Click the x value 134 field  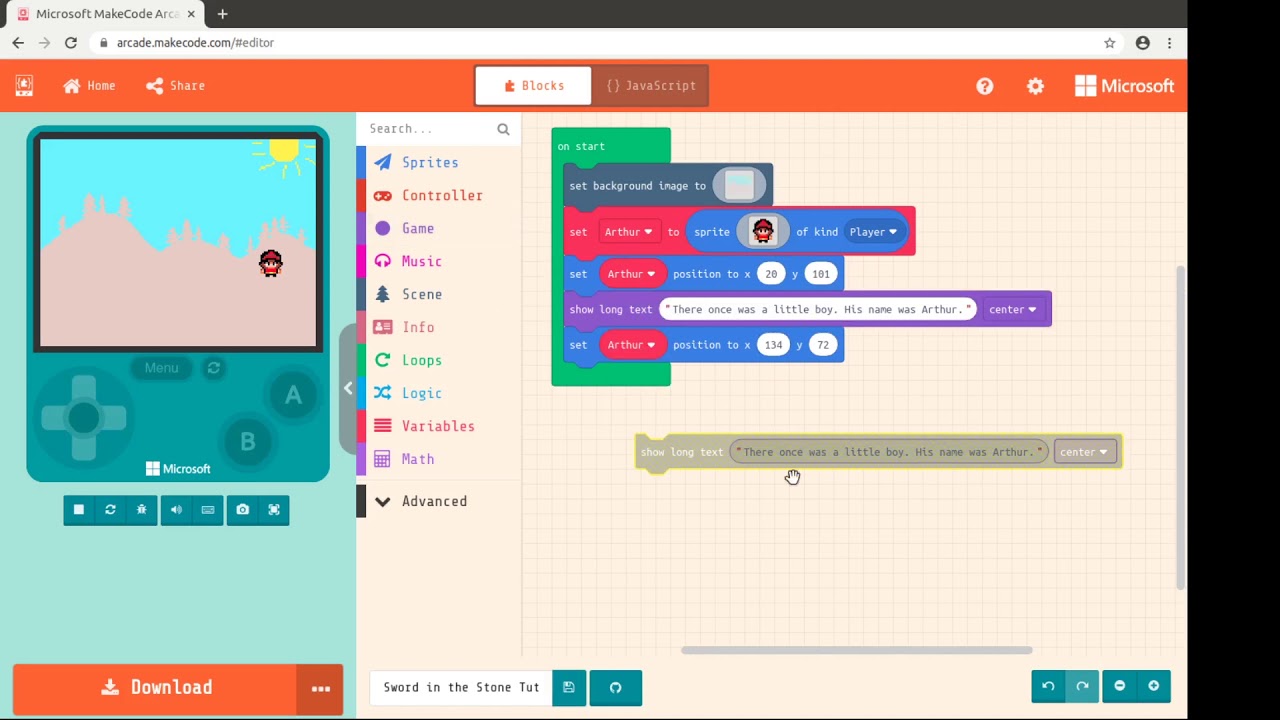pos(773,345)
